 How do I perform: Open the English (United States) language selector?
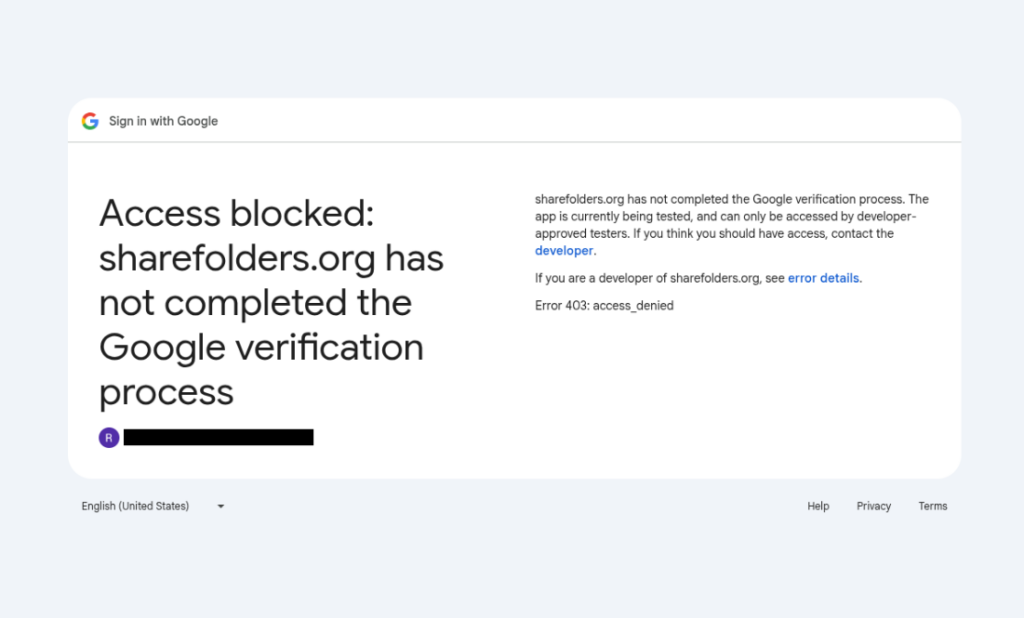pos(134,506)
